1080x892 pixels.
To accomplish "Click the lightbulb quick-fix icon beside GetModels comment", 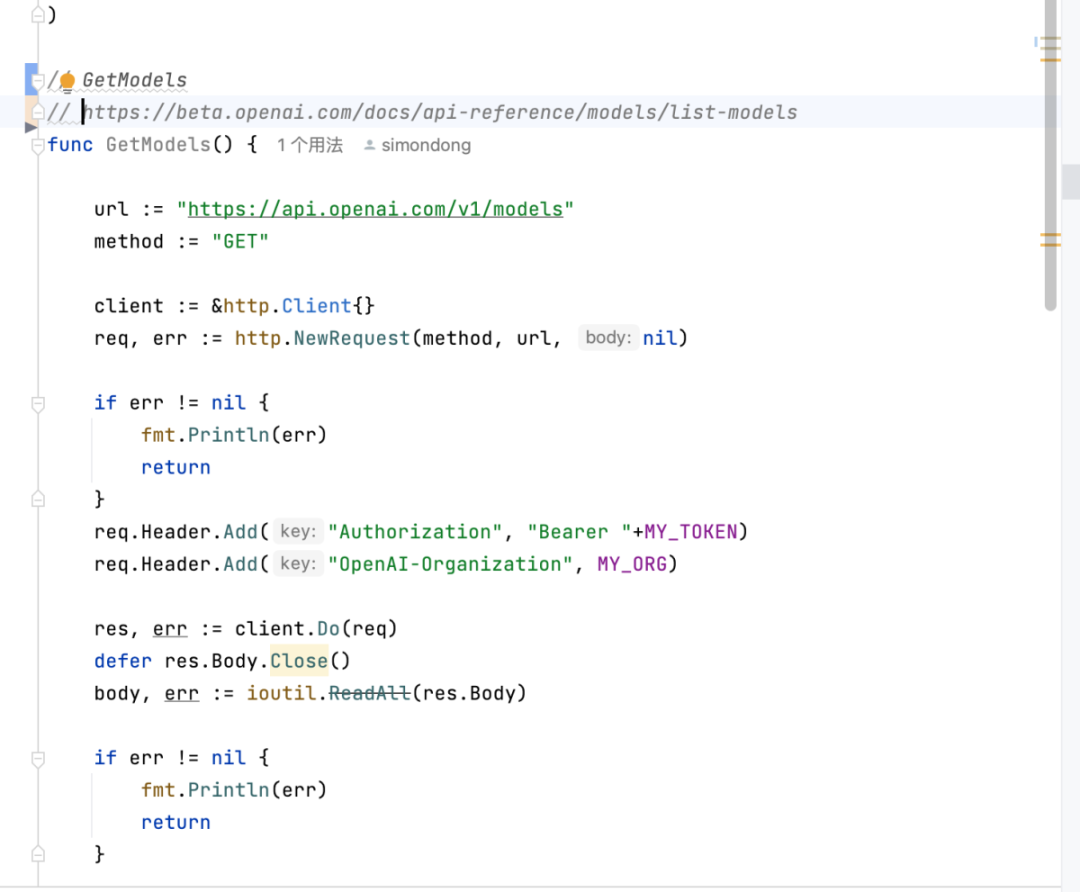I will tap(67, 81).
